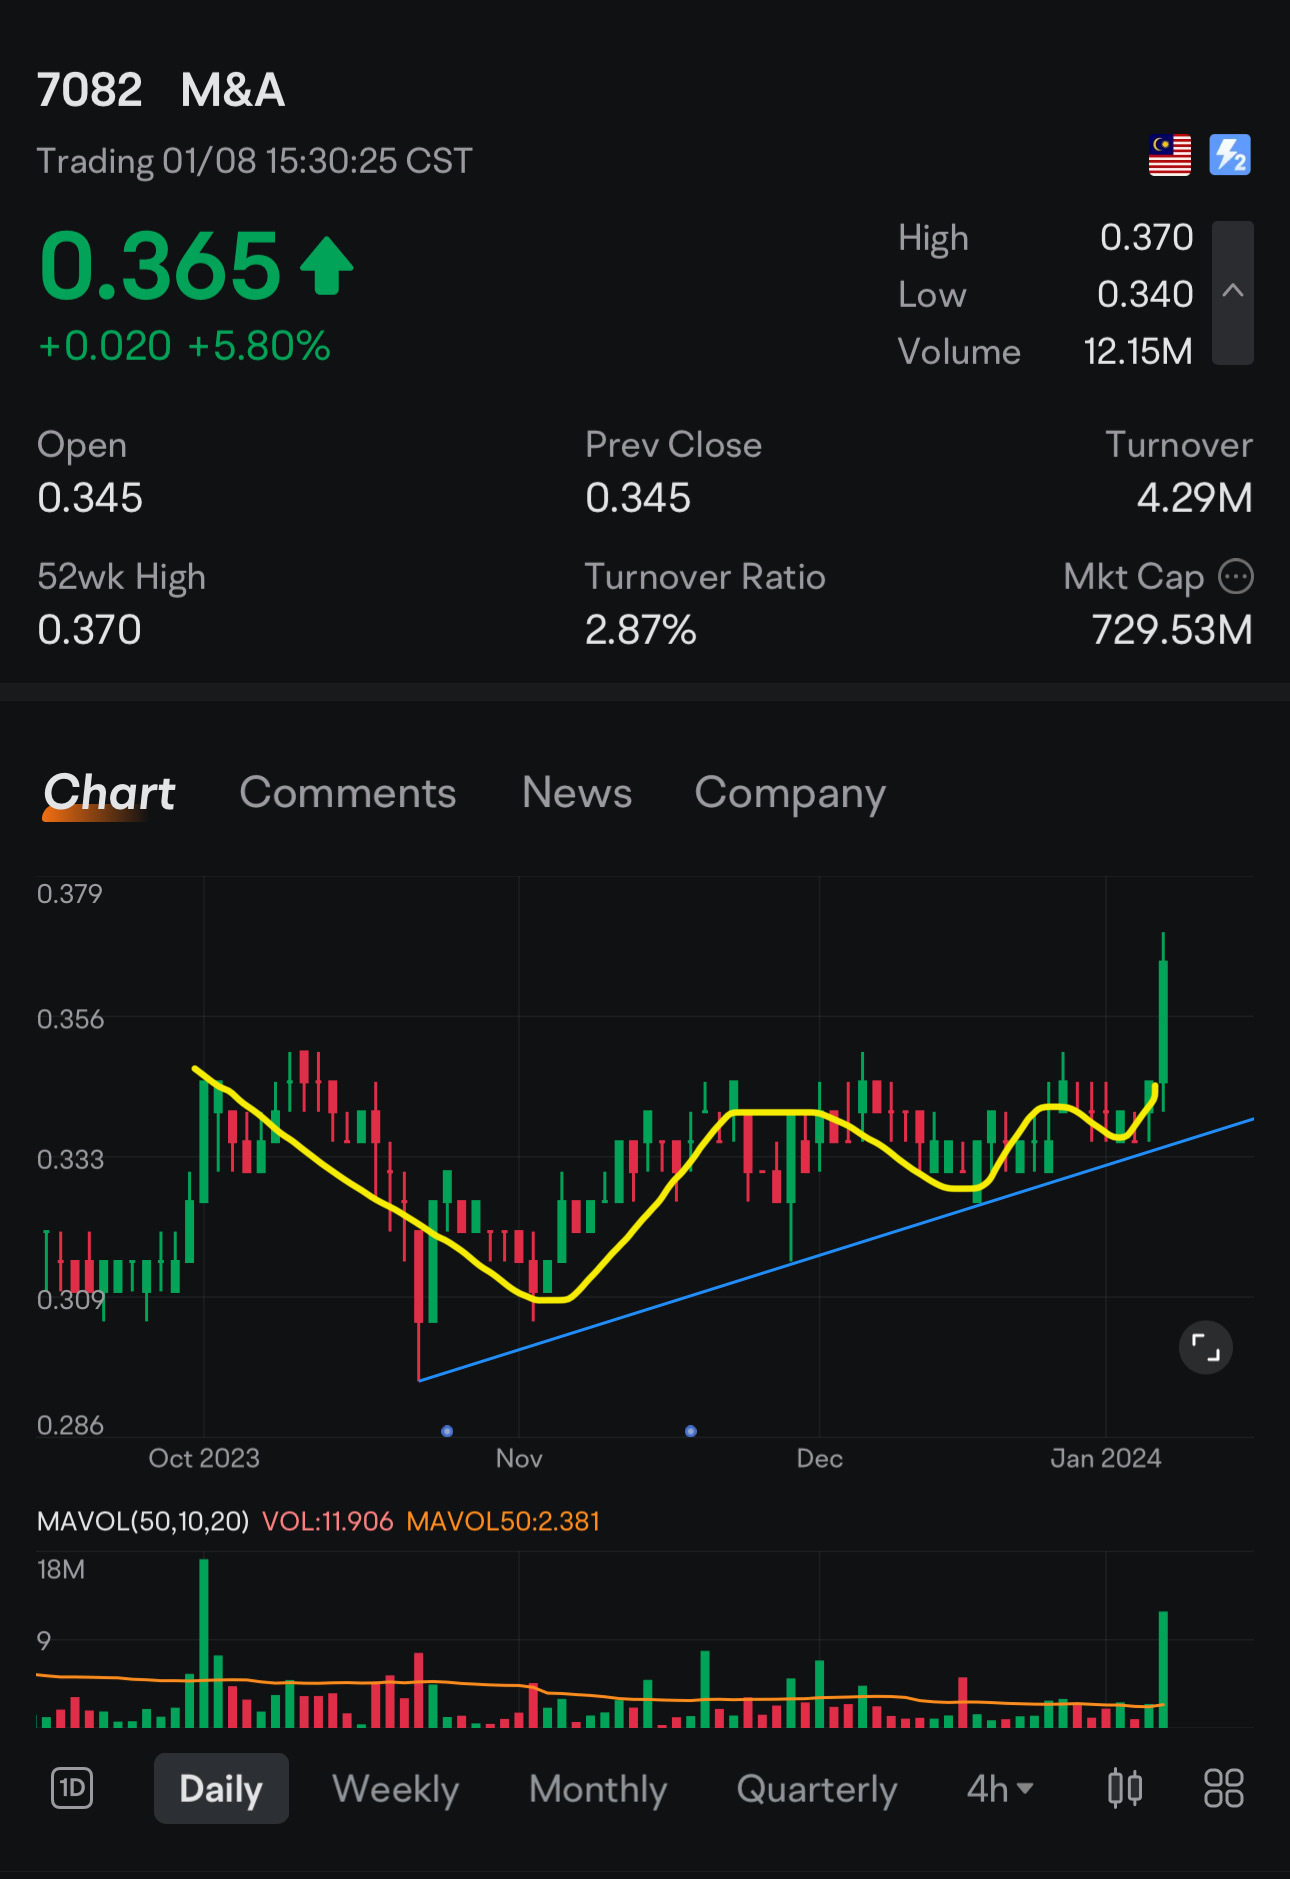The height and width of the screenshot is (1879, 1290).
Task: Tap the Prev Close value 0.345
Action: [x=638, y=497]
